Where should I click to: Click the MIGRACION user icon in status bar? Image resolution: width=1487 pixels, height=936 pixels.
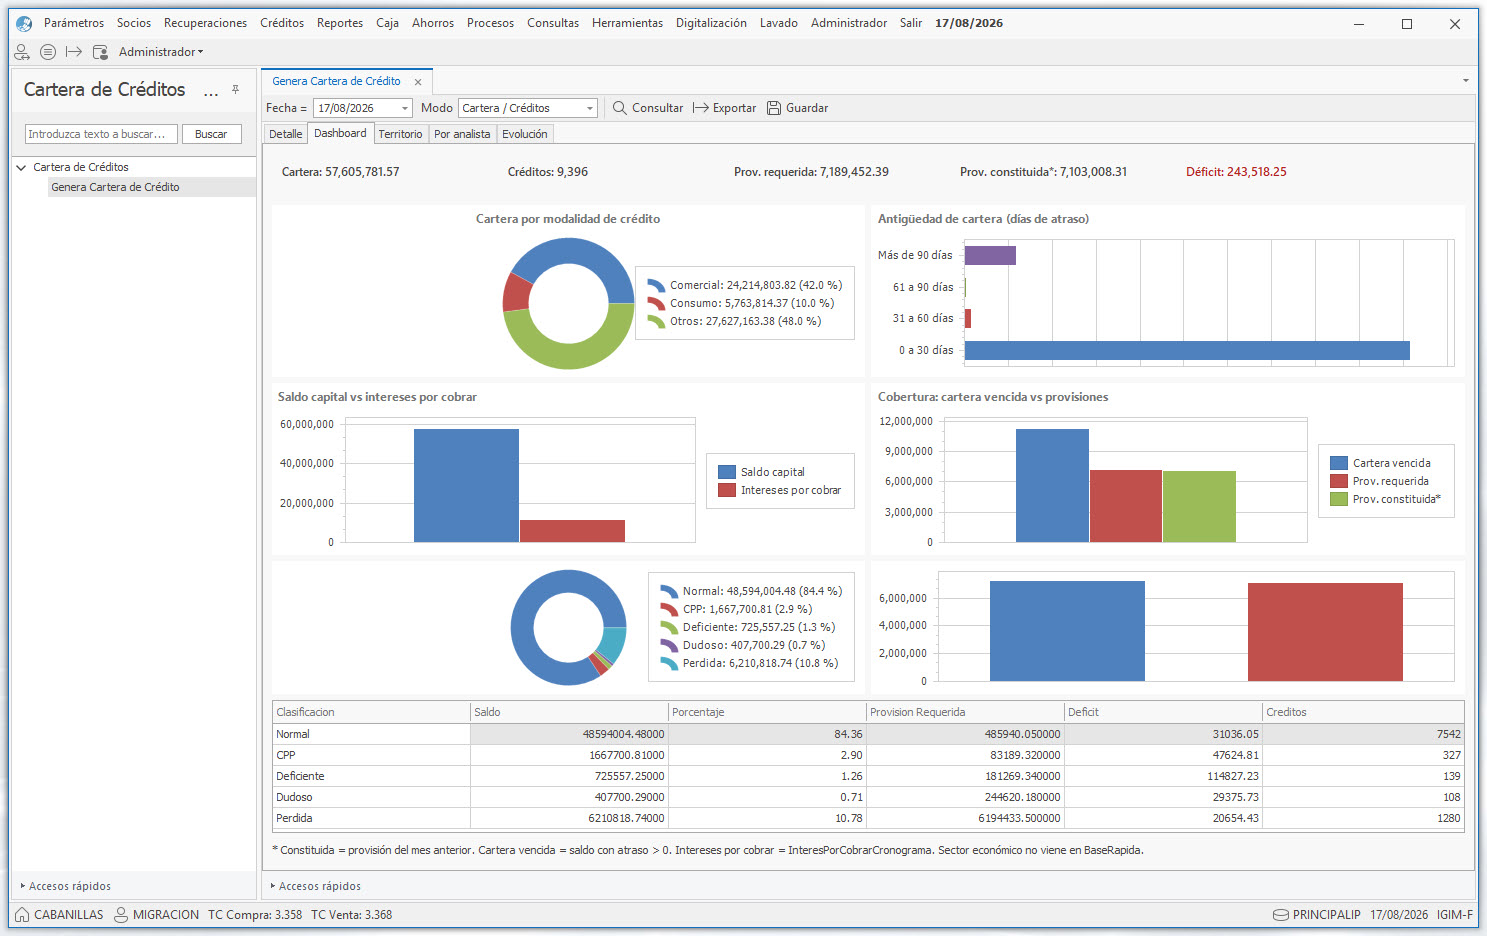click(121, 915)
